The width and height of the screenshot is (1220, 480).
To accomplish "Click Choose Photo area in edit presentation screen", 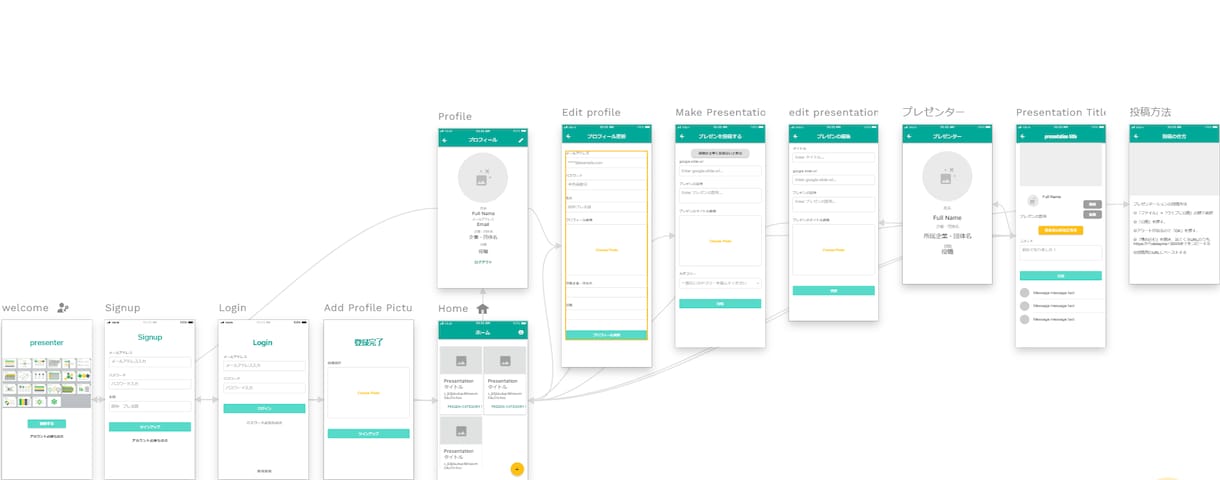I will coord(834,250).
